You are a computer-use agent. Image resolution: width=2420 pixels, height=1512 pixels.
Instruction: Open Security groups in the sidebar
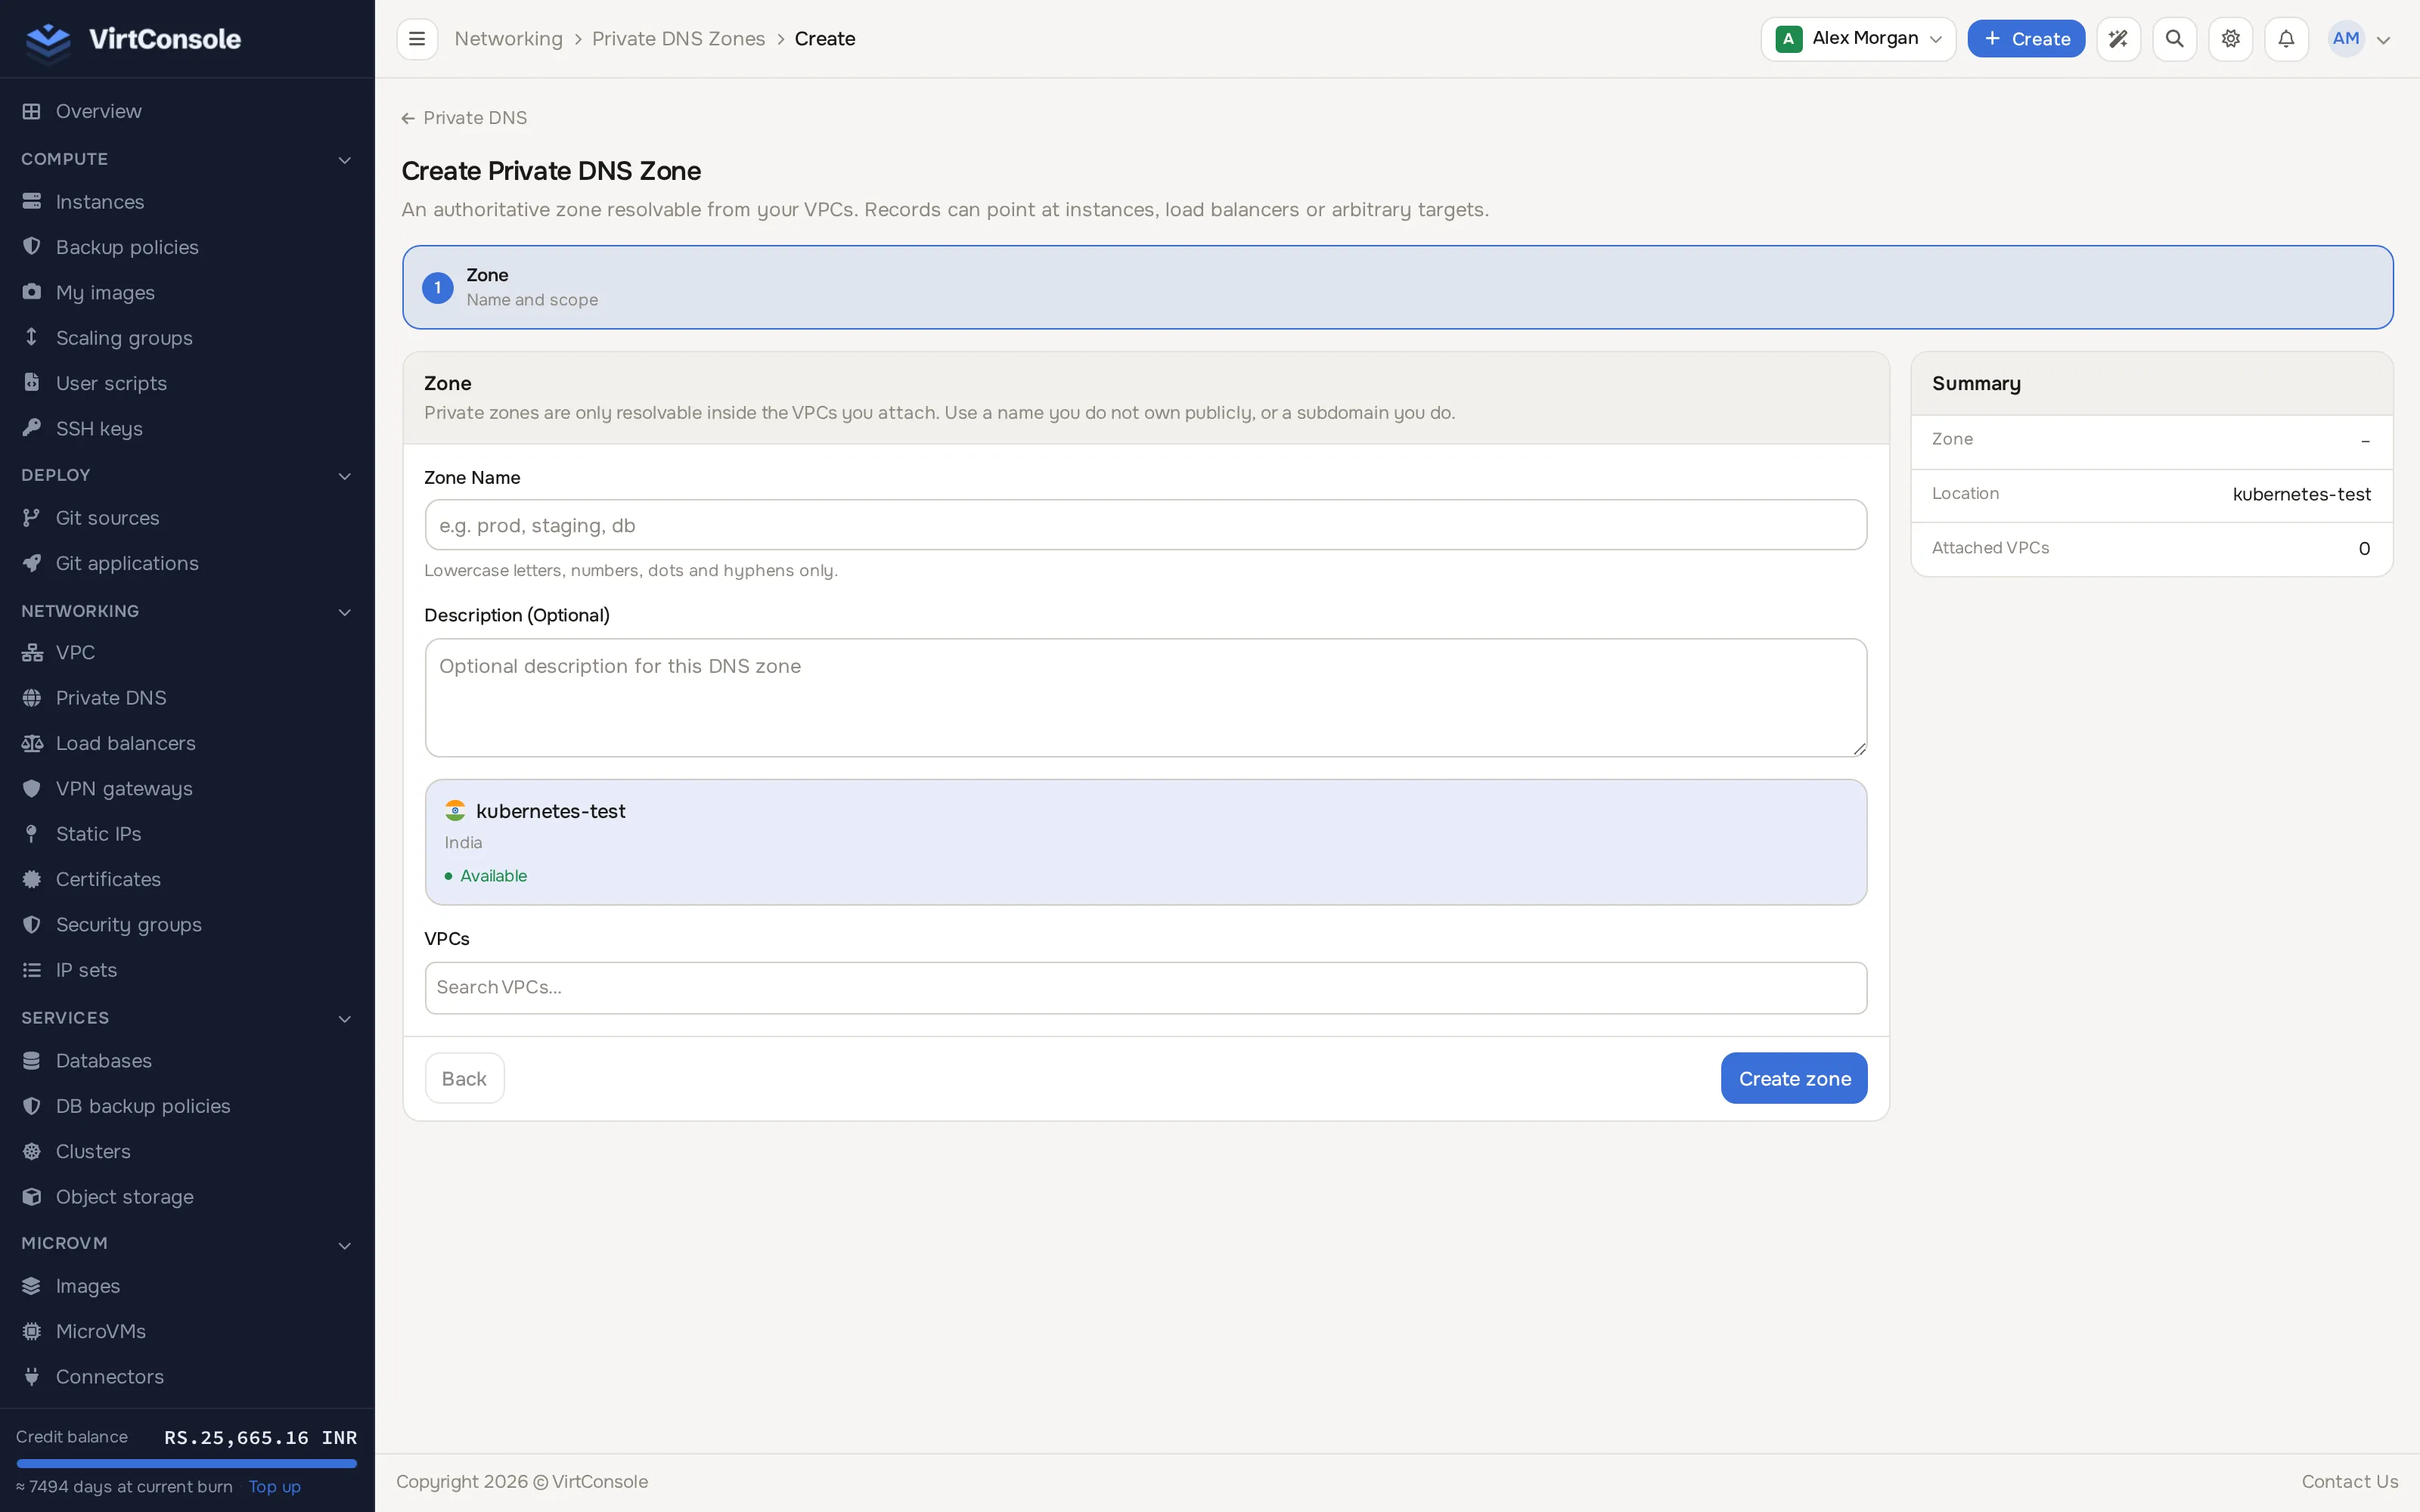[x=128, y=925]
